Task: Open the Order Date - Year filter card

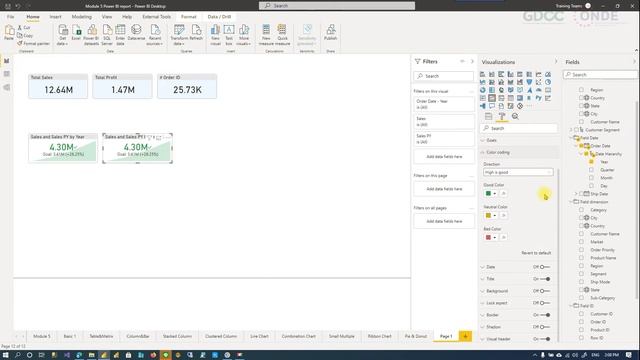Action: pos(444,104)
